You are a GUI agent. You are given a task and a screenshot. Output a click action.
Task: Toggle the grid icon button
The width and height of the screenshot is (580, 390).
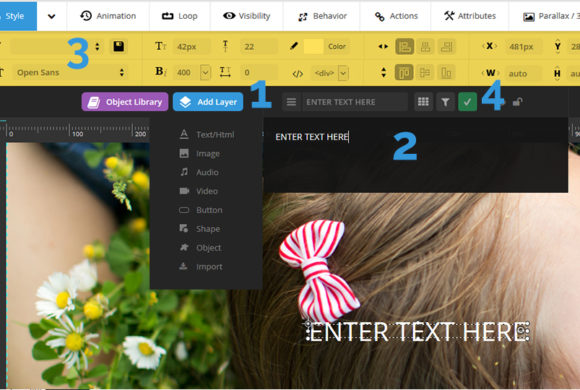[423, 102]
